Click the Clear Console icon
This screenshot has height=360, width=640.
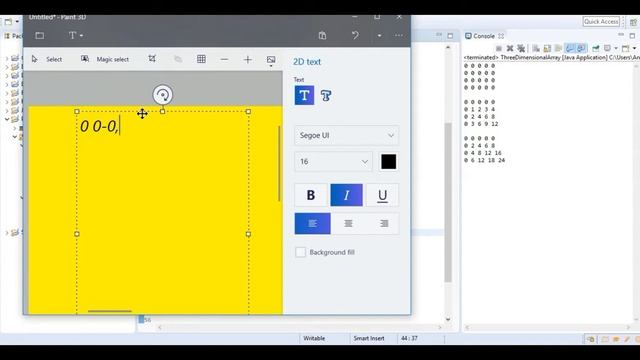536,49
